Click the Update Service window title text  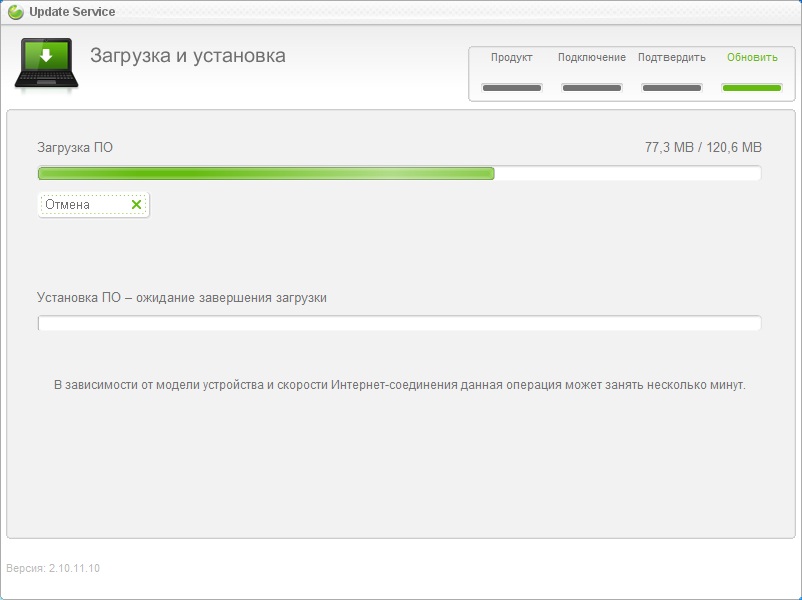[72, 12]
